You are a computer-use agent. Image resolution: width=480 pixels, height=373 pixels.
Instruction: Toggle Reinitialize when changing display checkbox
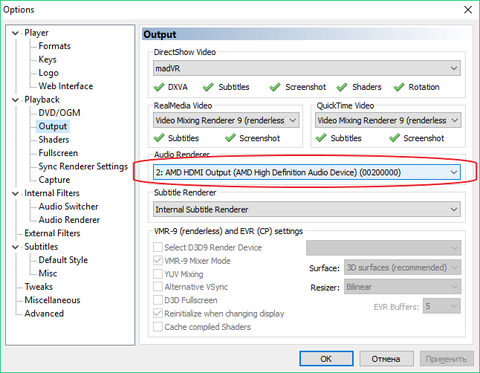[158, 313]
